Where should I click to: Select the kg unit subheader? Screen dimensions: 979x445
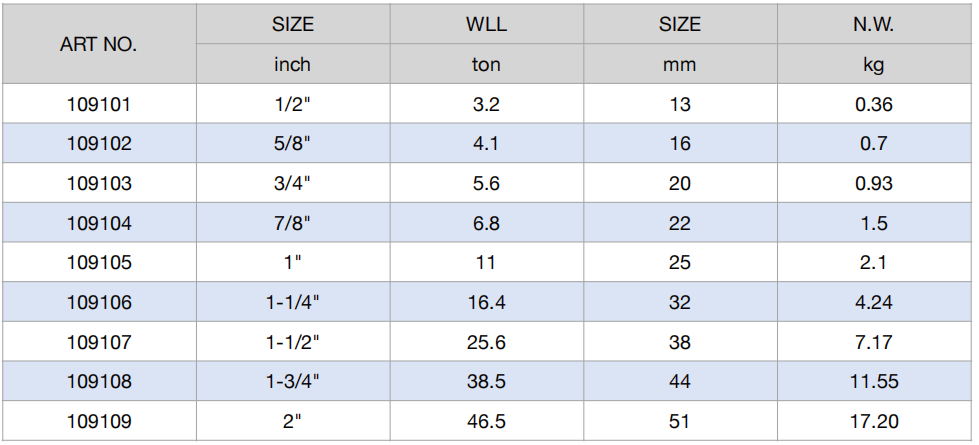pyautogui.click(x=873, y=65)
